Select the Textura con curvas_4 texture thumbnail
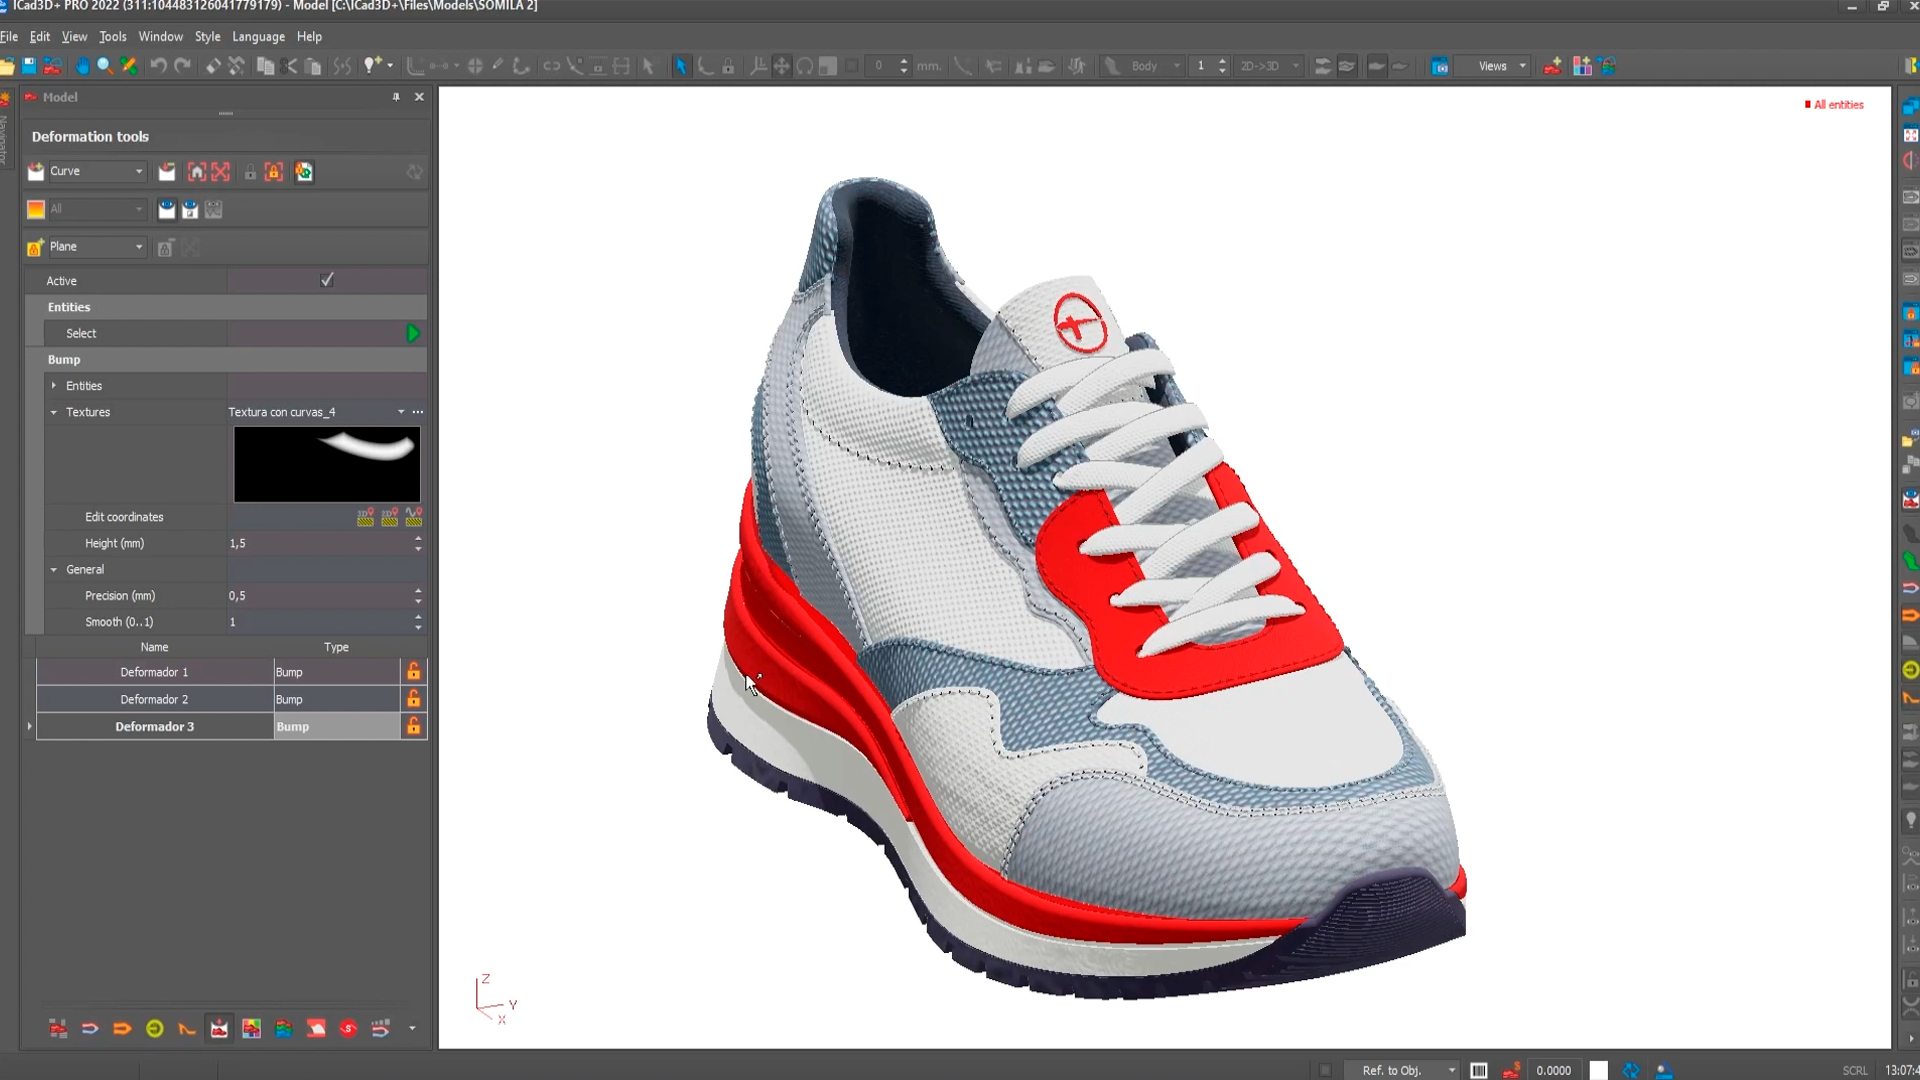Screen dimensions: 1920x1080 (326, 464)
